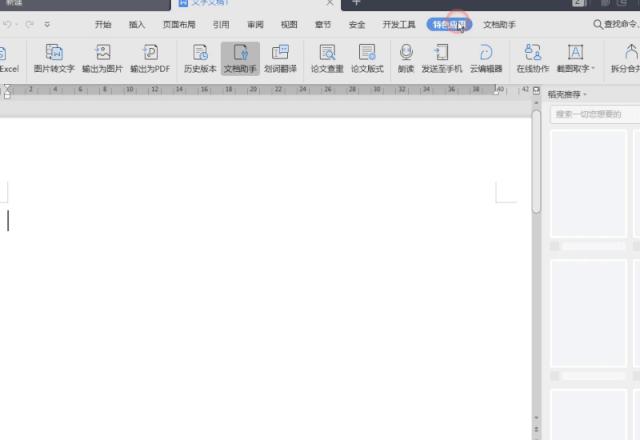Image resolution: width=640 pixels, height=440 pixels.
Task: Open the 开发工具 ribbon tab
Action: 399,24
